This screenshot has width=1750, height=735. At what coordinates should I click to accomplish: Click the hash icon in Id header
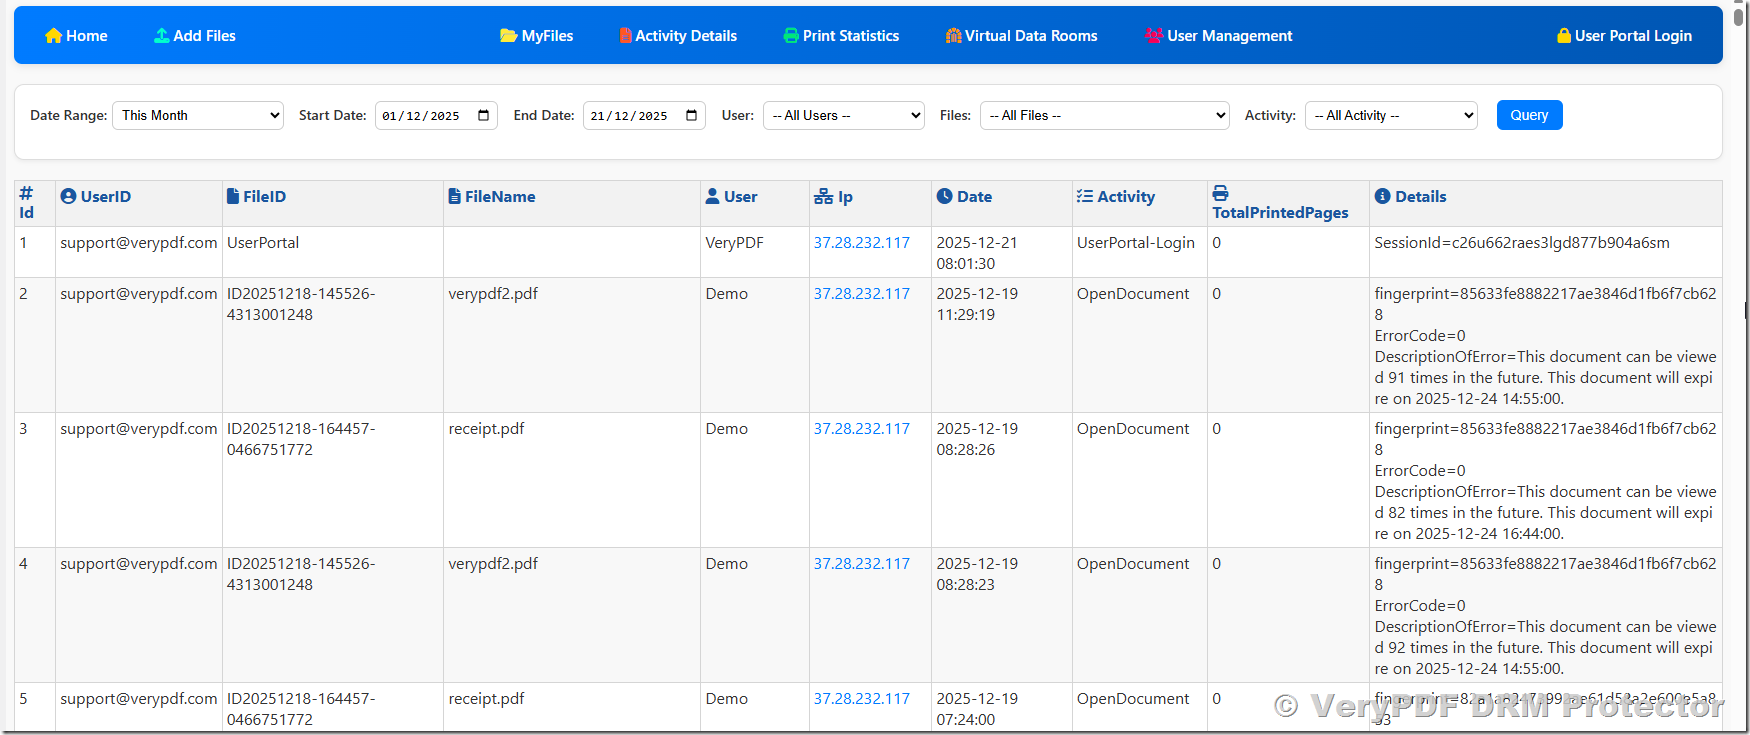point(26,193)
